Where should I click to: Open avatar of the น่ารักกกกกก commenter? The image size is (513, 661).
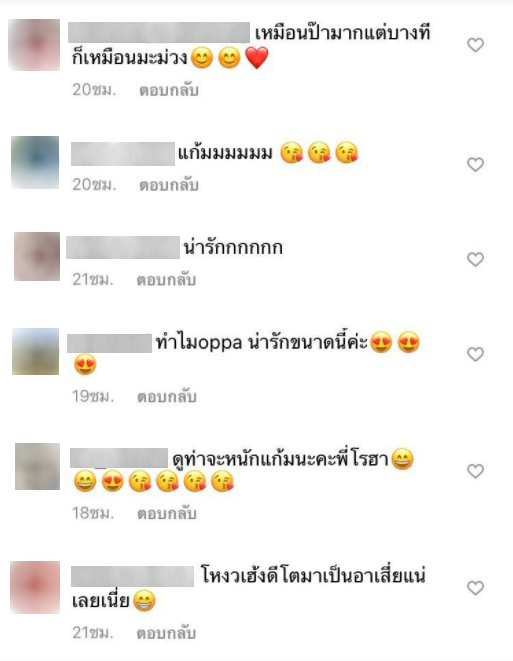[x=37, y=256]
